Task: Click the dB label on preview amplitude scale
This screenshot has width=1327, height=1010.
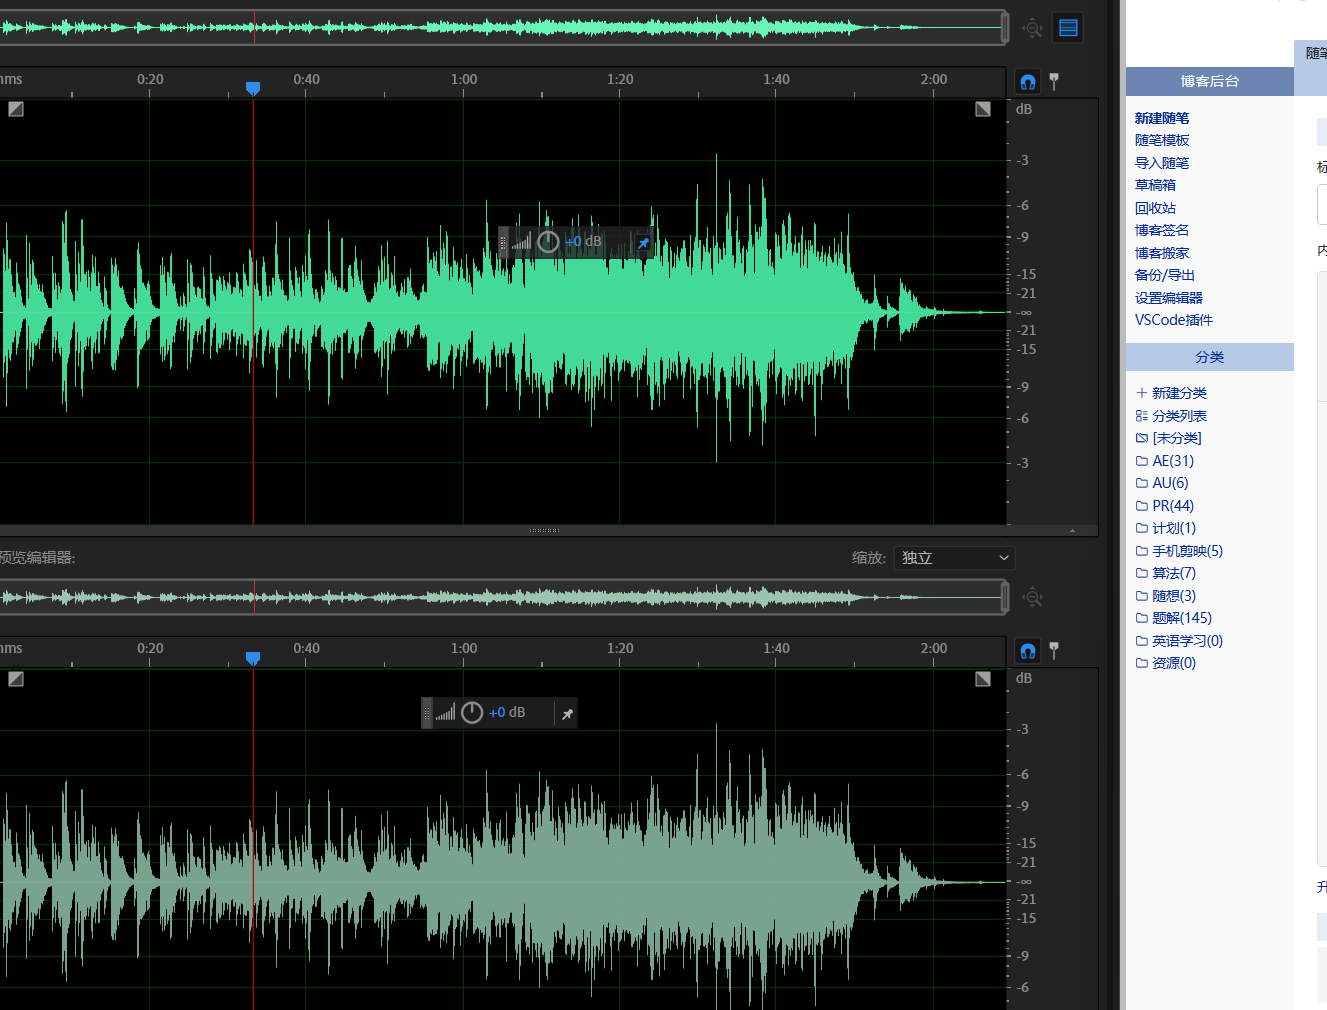Action: [x=1024, y=678]
